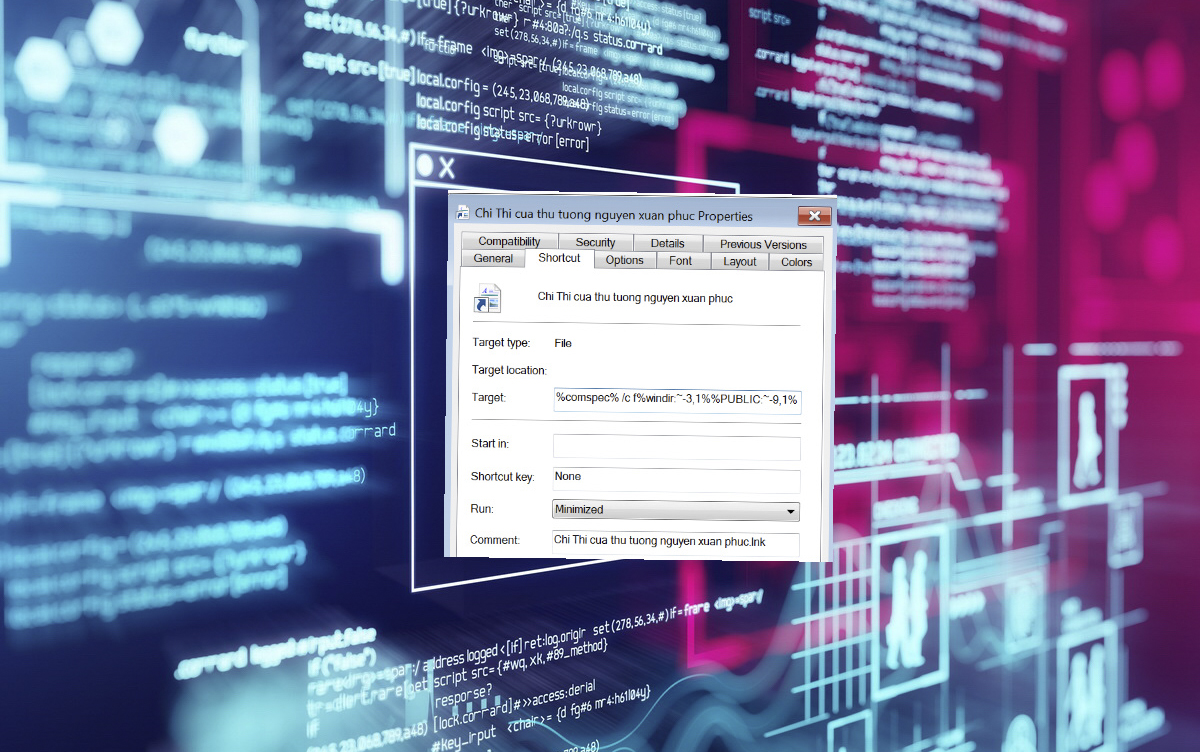Click the shortcut file icon in the title bar
Image resolution: width=1200 pixels, height=752 pixels.
[463, 214]
